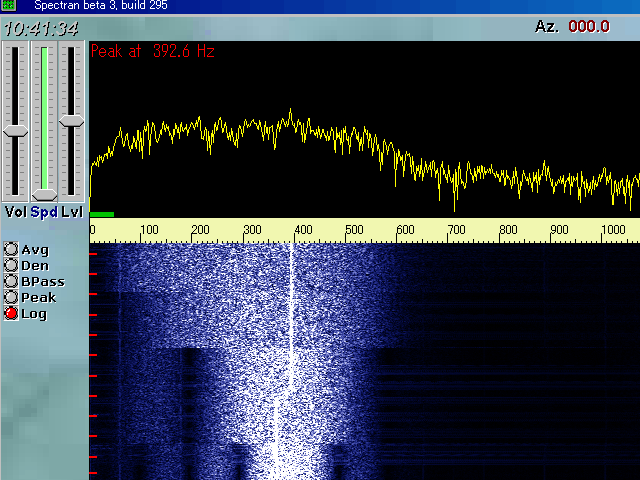Screen dimensions: 640x480
Task: Click the Spectran app icon in title bar
Action: 9,5
